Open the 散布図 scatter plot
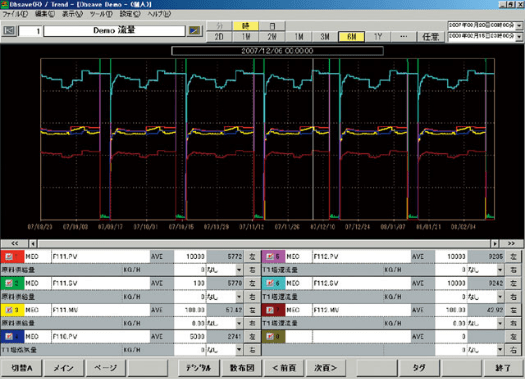 point(242,368)
